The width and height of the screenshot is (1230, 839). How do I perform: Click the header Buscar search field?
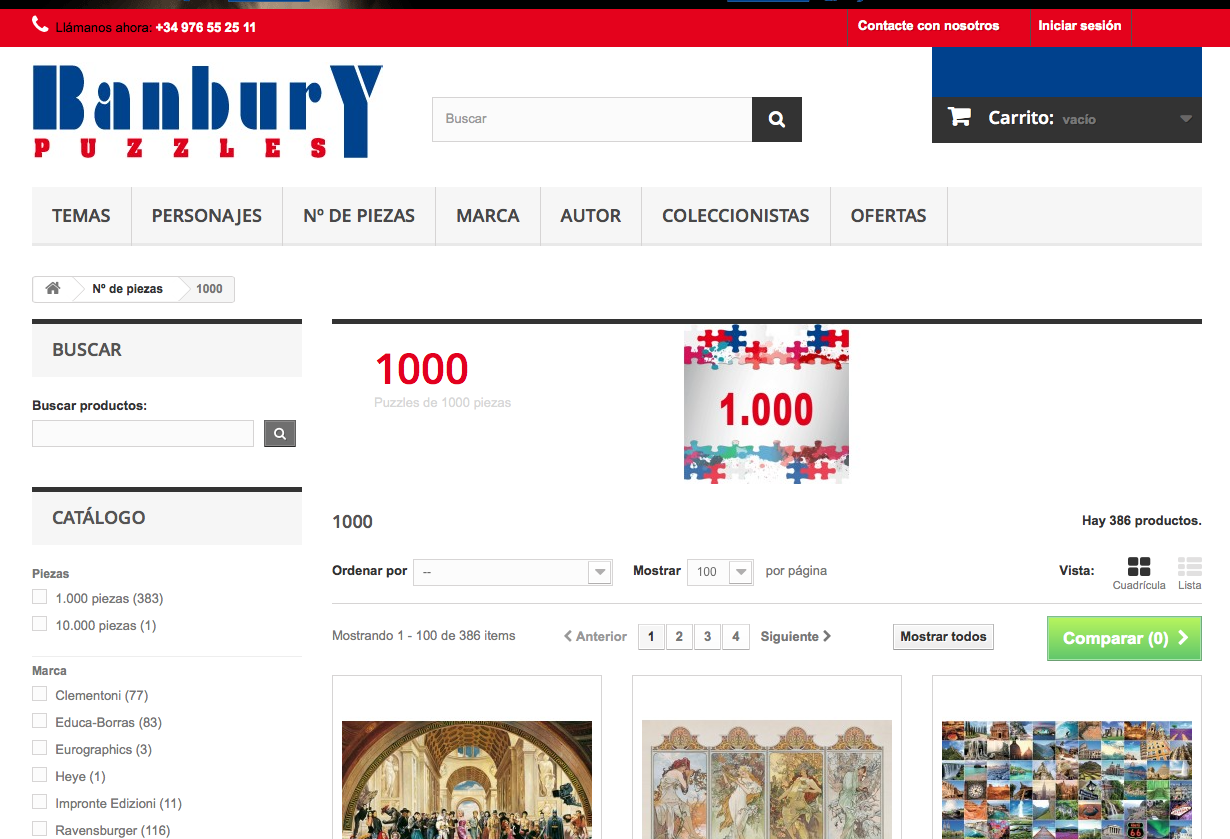pos(592,119)
